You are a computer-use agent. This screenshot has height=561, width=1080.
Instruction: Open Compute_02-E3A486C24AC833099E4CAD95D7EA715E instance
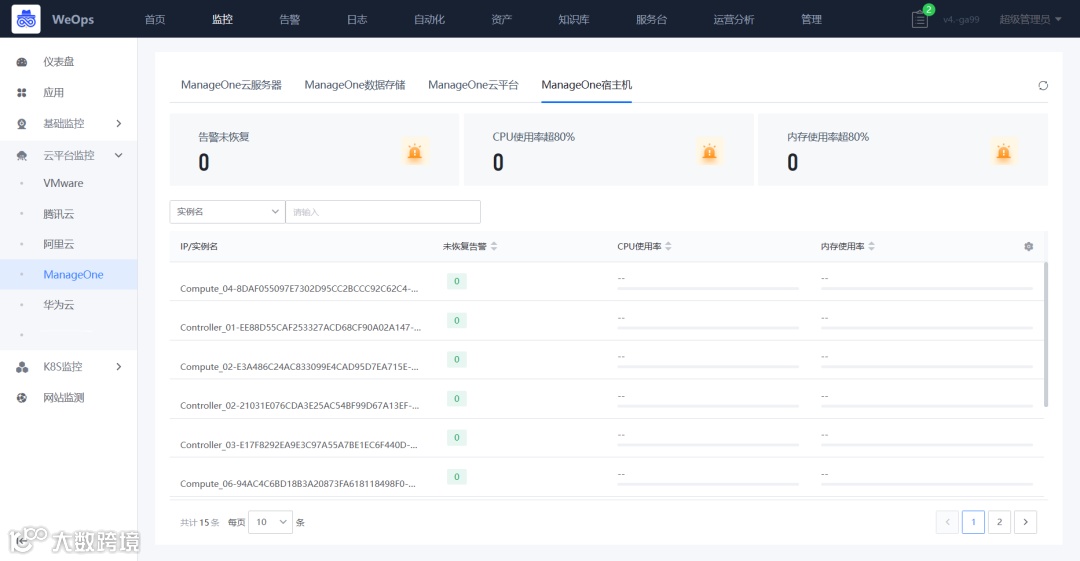pos(299,367)
